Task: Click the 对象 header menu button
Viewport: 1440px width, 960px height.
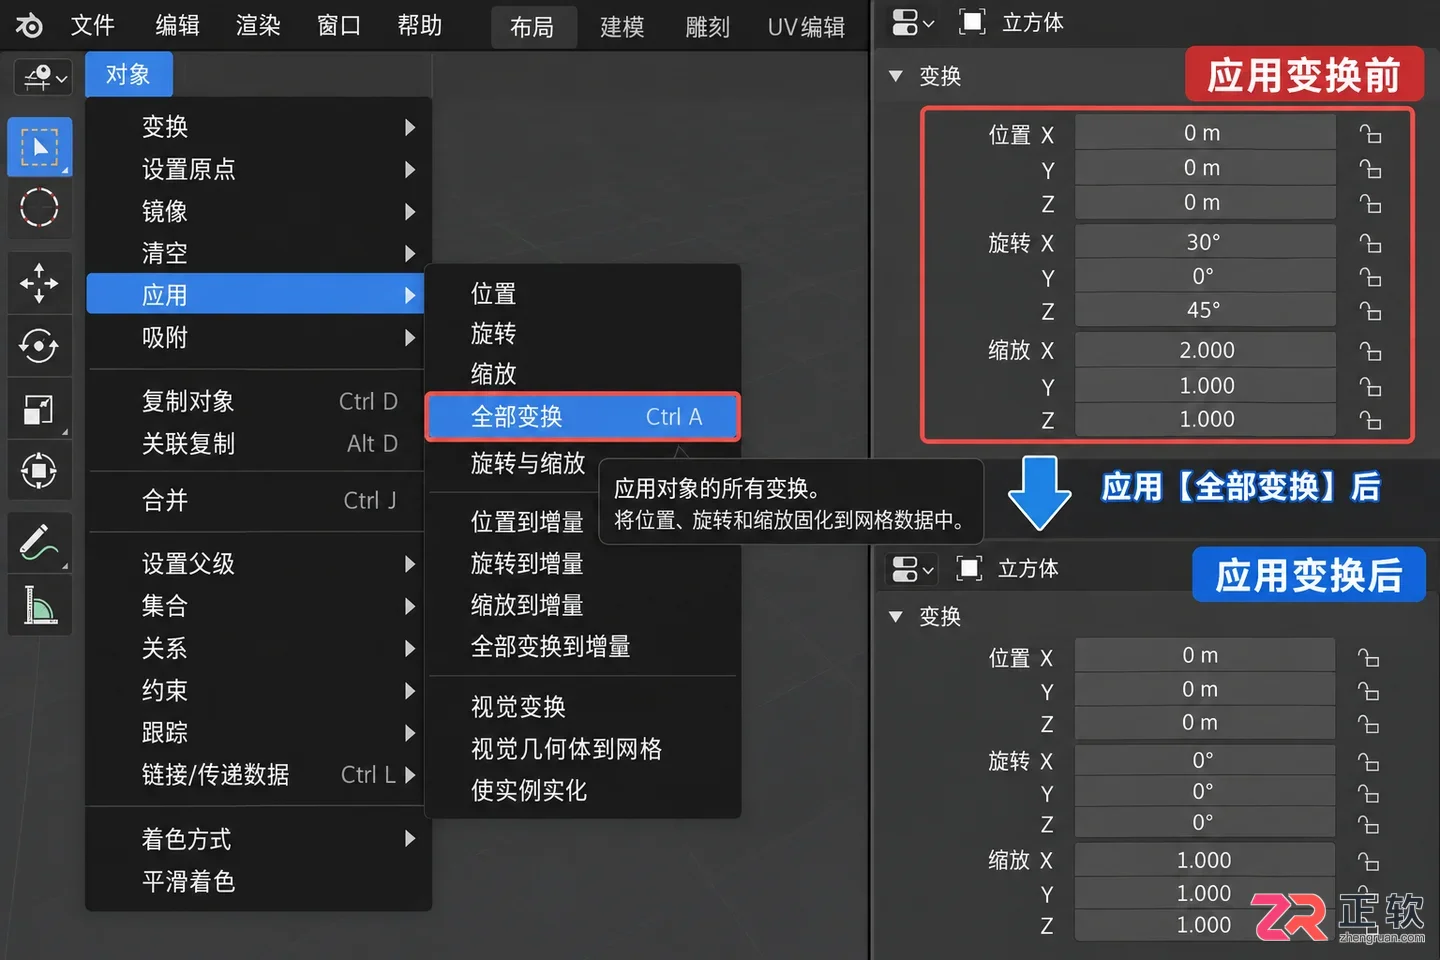Action: pyautogui.click(x=129, y=75)
